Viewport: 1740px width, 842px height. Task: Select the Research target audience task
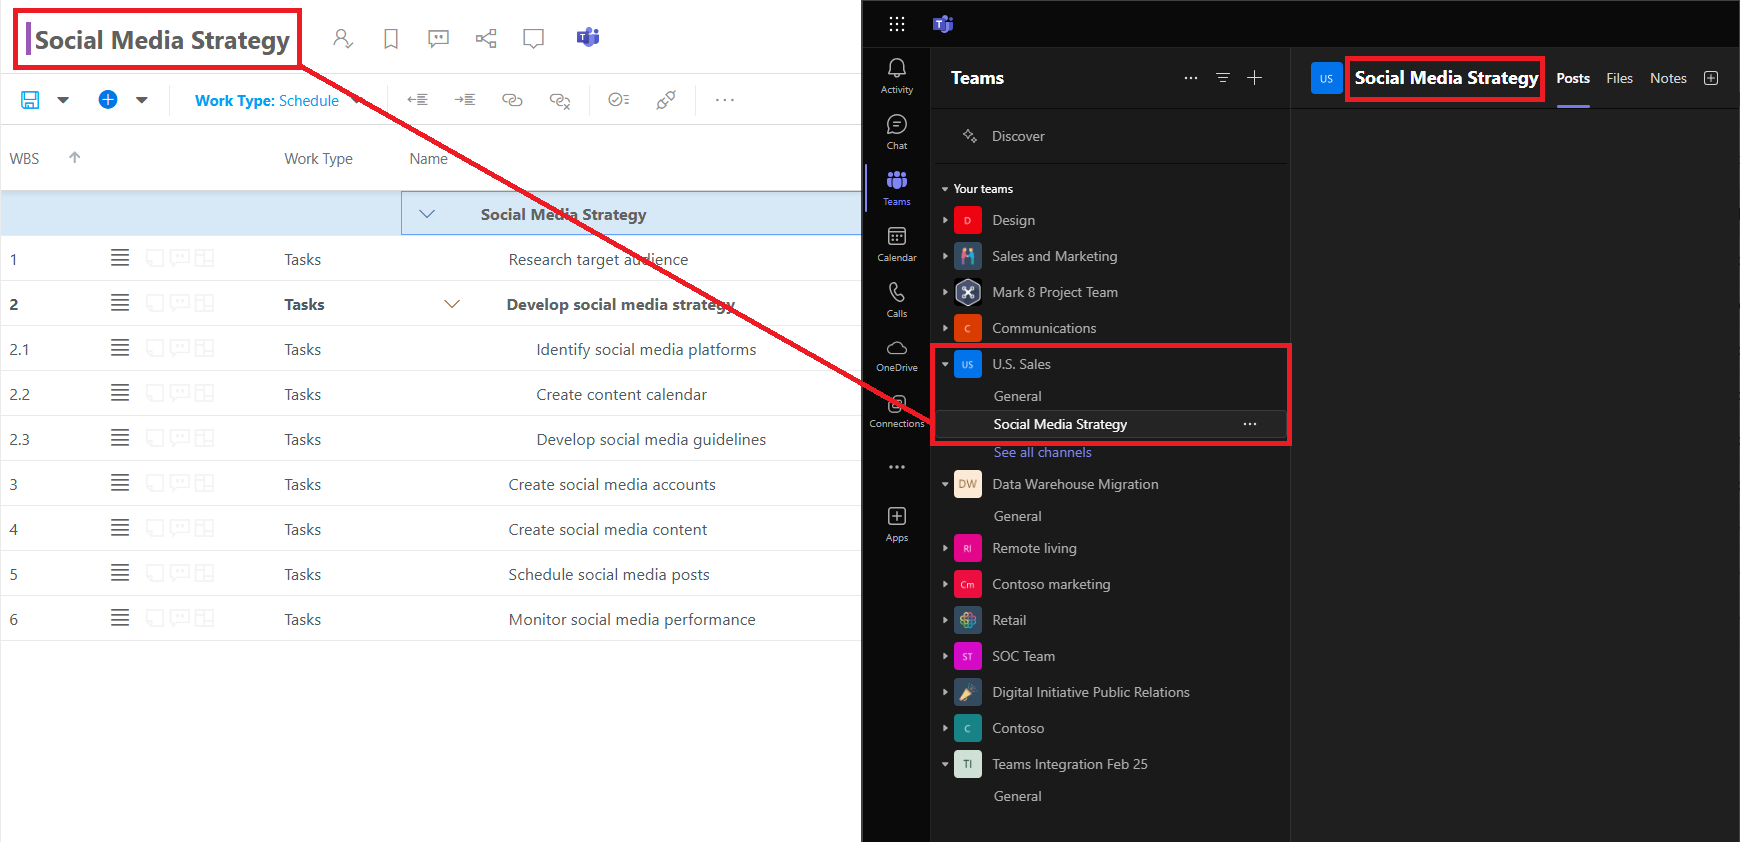(x=598, y=259)
